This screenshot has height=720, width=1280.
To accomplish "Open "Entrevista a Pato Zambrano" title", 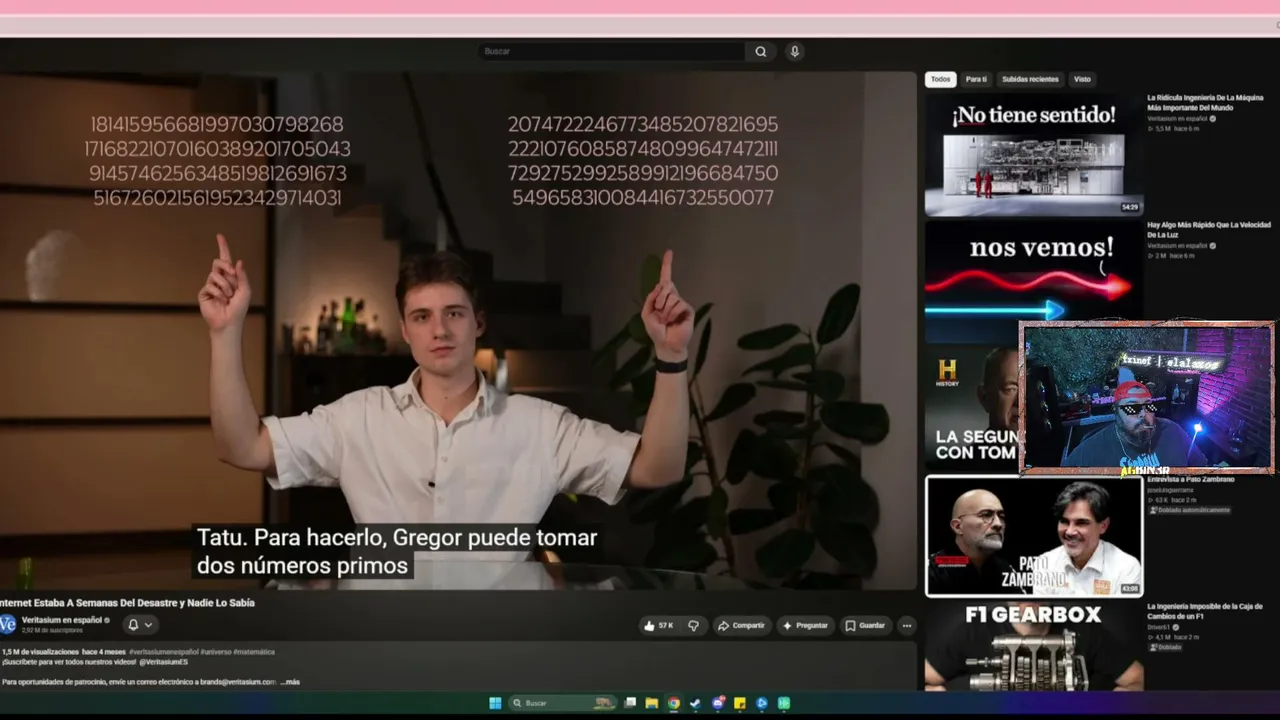I will [x=1190, y=480].
